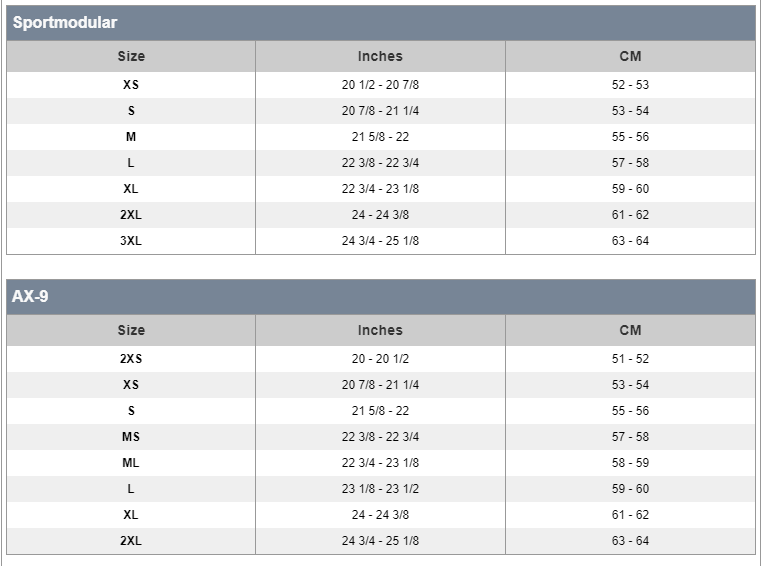761x566 pixels.
Task: Click the 52 - 53 CM cell
Action: click(x=630, y=85)
